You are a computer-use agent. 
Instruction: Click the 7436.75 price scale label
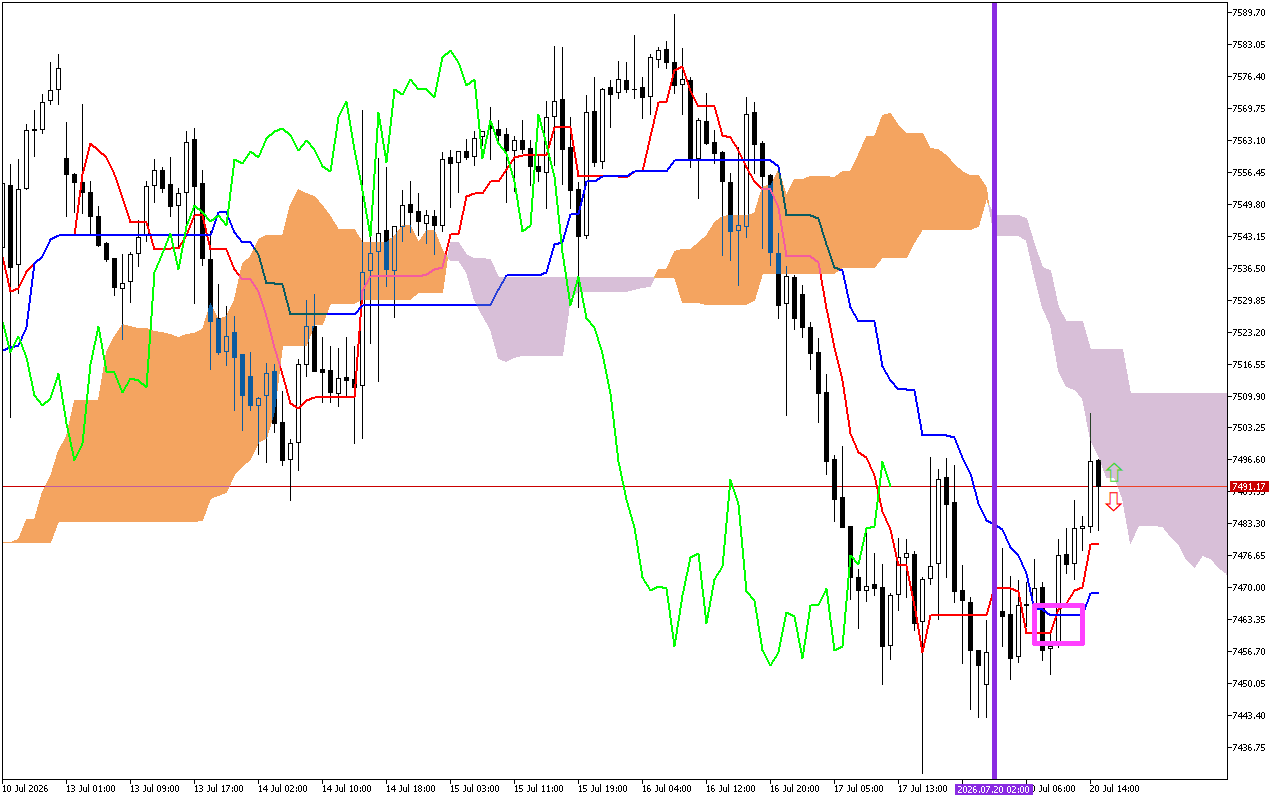click(1251, 748)
